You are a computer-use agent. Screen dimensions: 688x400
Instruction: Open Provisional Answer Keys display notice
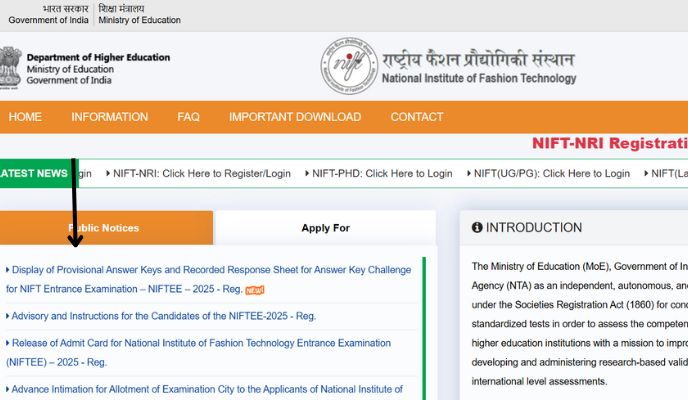pyautogui.click(x=208, y=270)
